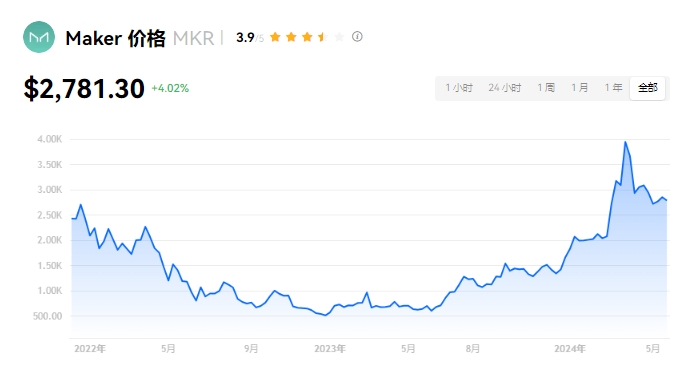Click the 2023年 label on time axis

[330, 349]
